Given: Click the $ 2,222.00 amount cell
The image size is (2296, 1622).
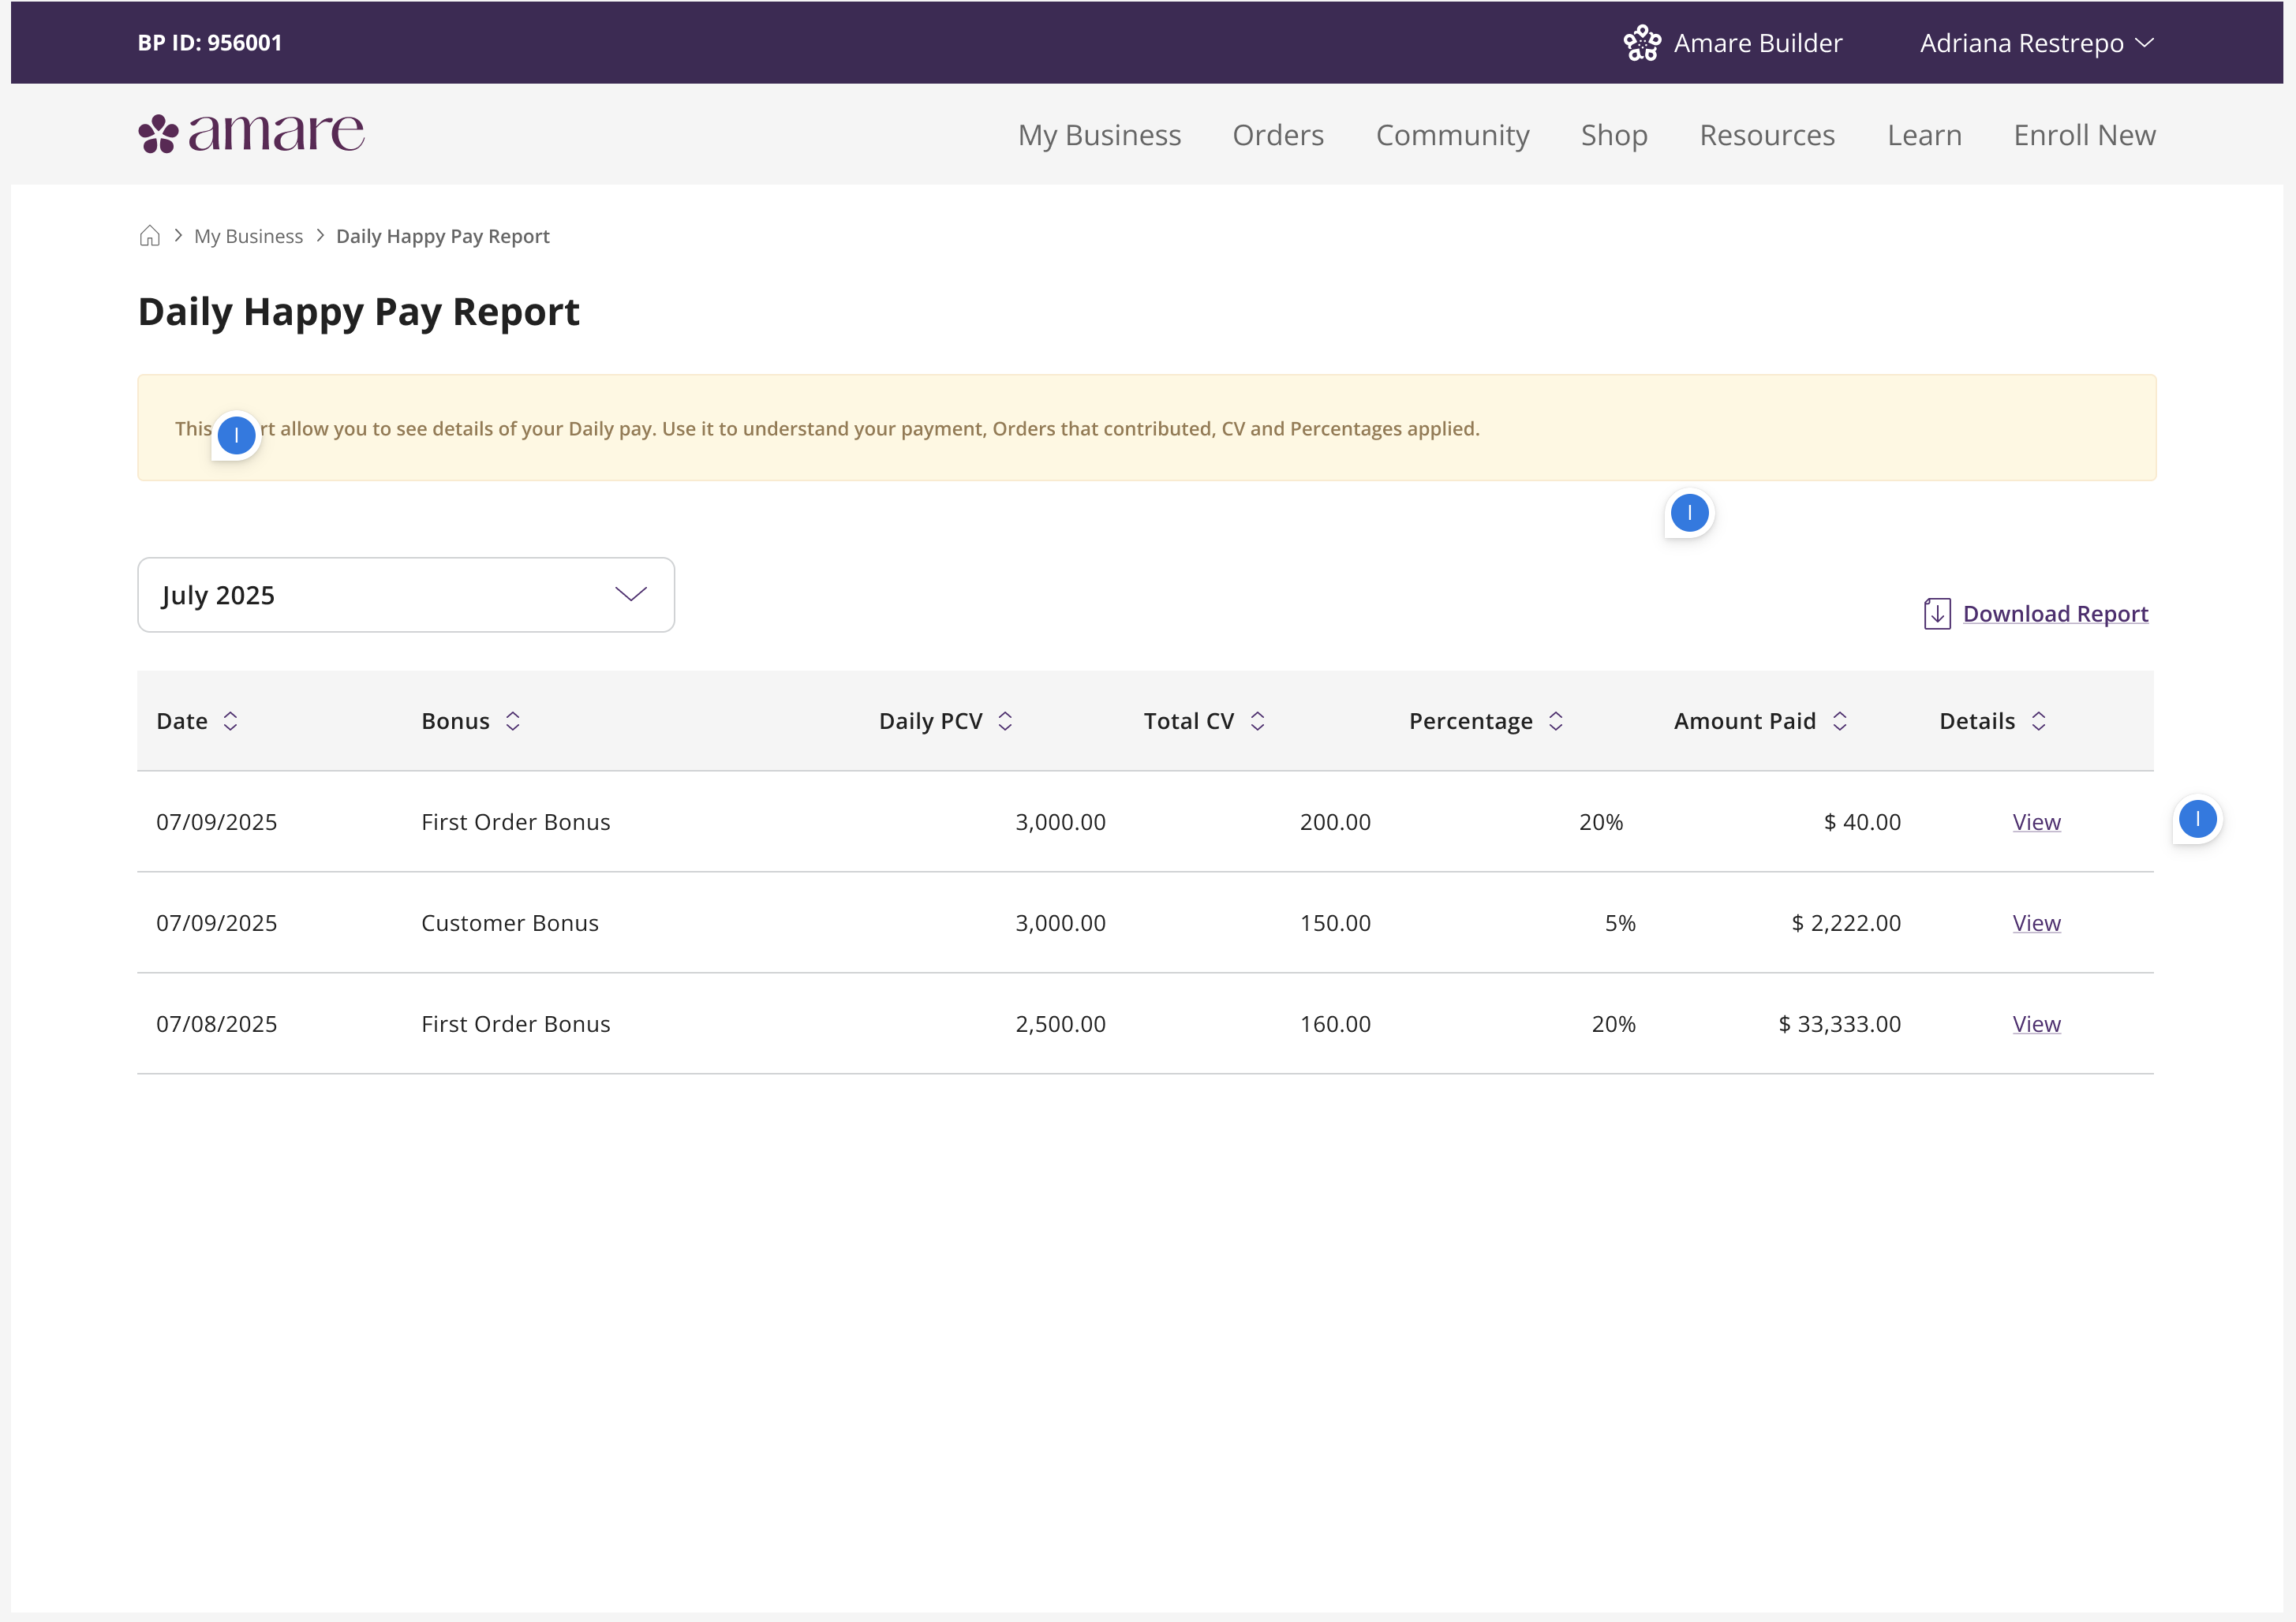Looking at the screenshot, I should tap(1846, 923).
